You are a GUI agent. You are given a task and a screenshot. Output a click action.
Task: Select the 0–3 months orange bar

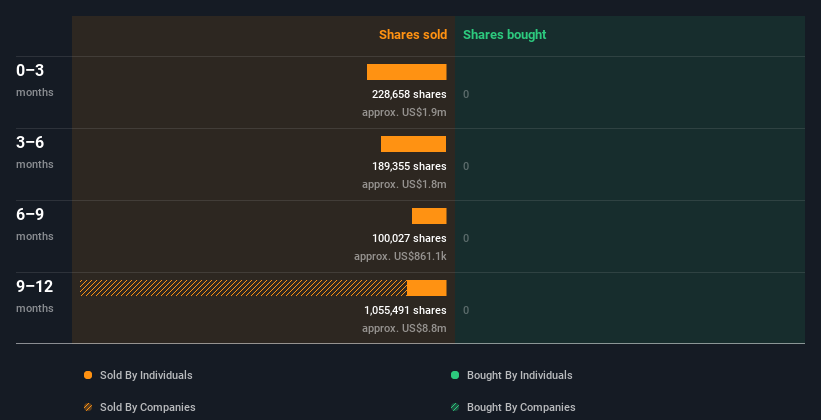(406, 72)
